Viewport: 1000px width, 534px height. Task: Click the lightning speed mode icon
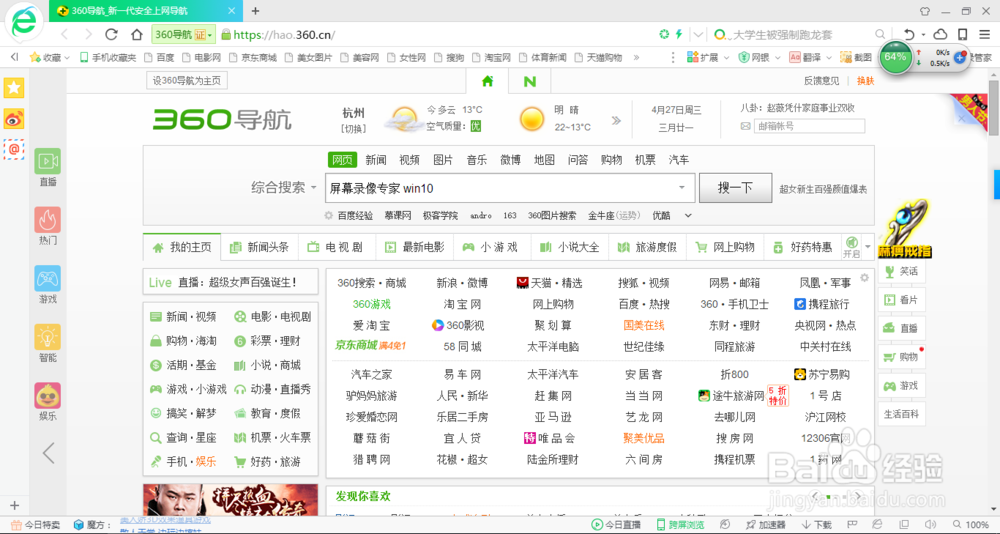point(679,34)
